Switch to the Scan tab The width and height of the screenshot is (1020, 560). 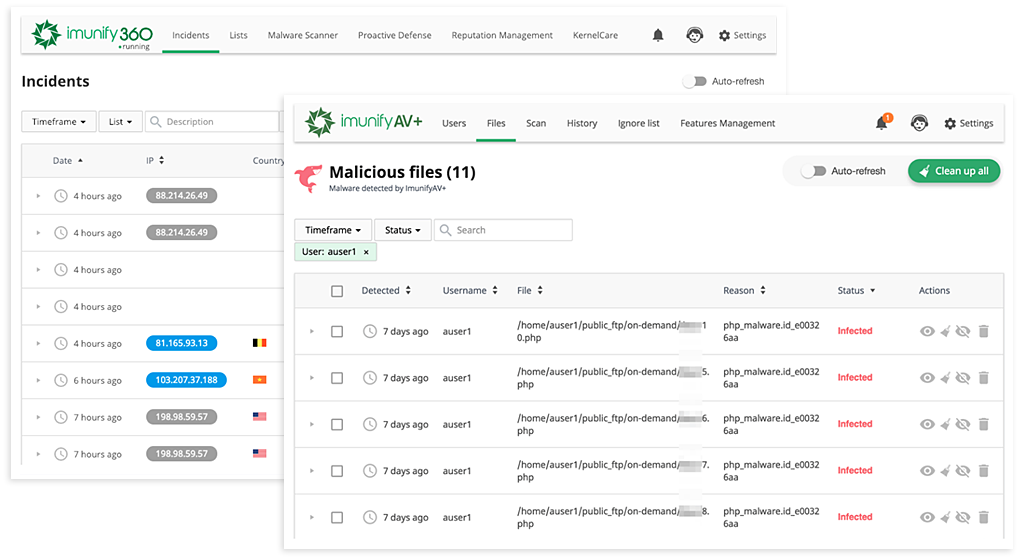coord(536,123)
